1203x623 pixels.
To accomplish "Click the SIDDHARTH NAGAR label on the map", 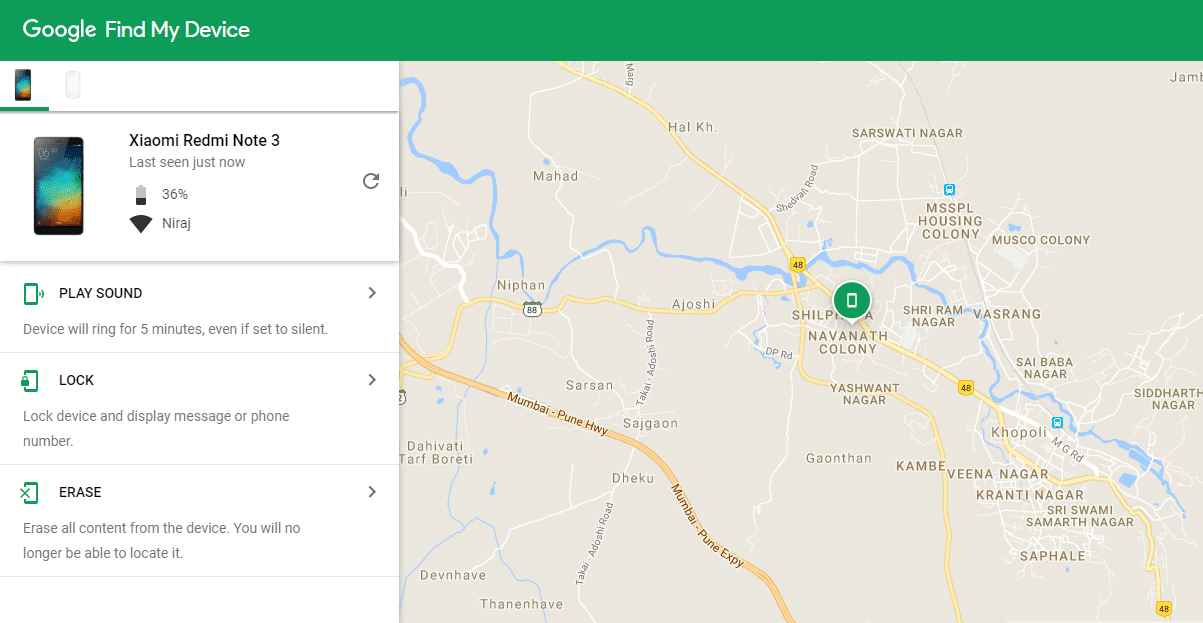I will point(1169,399).
